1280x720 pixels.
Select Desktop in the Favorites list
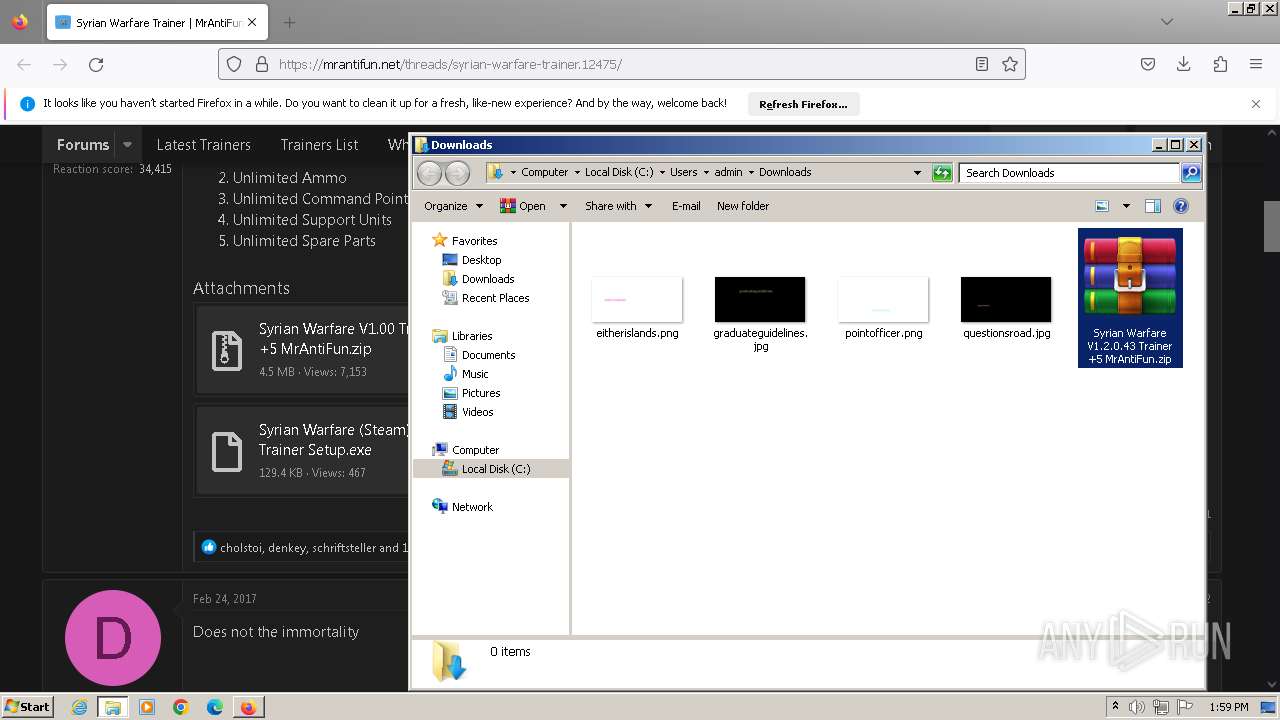481,260
